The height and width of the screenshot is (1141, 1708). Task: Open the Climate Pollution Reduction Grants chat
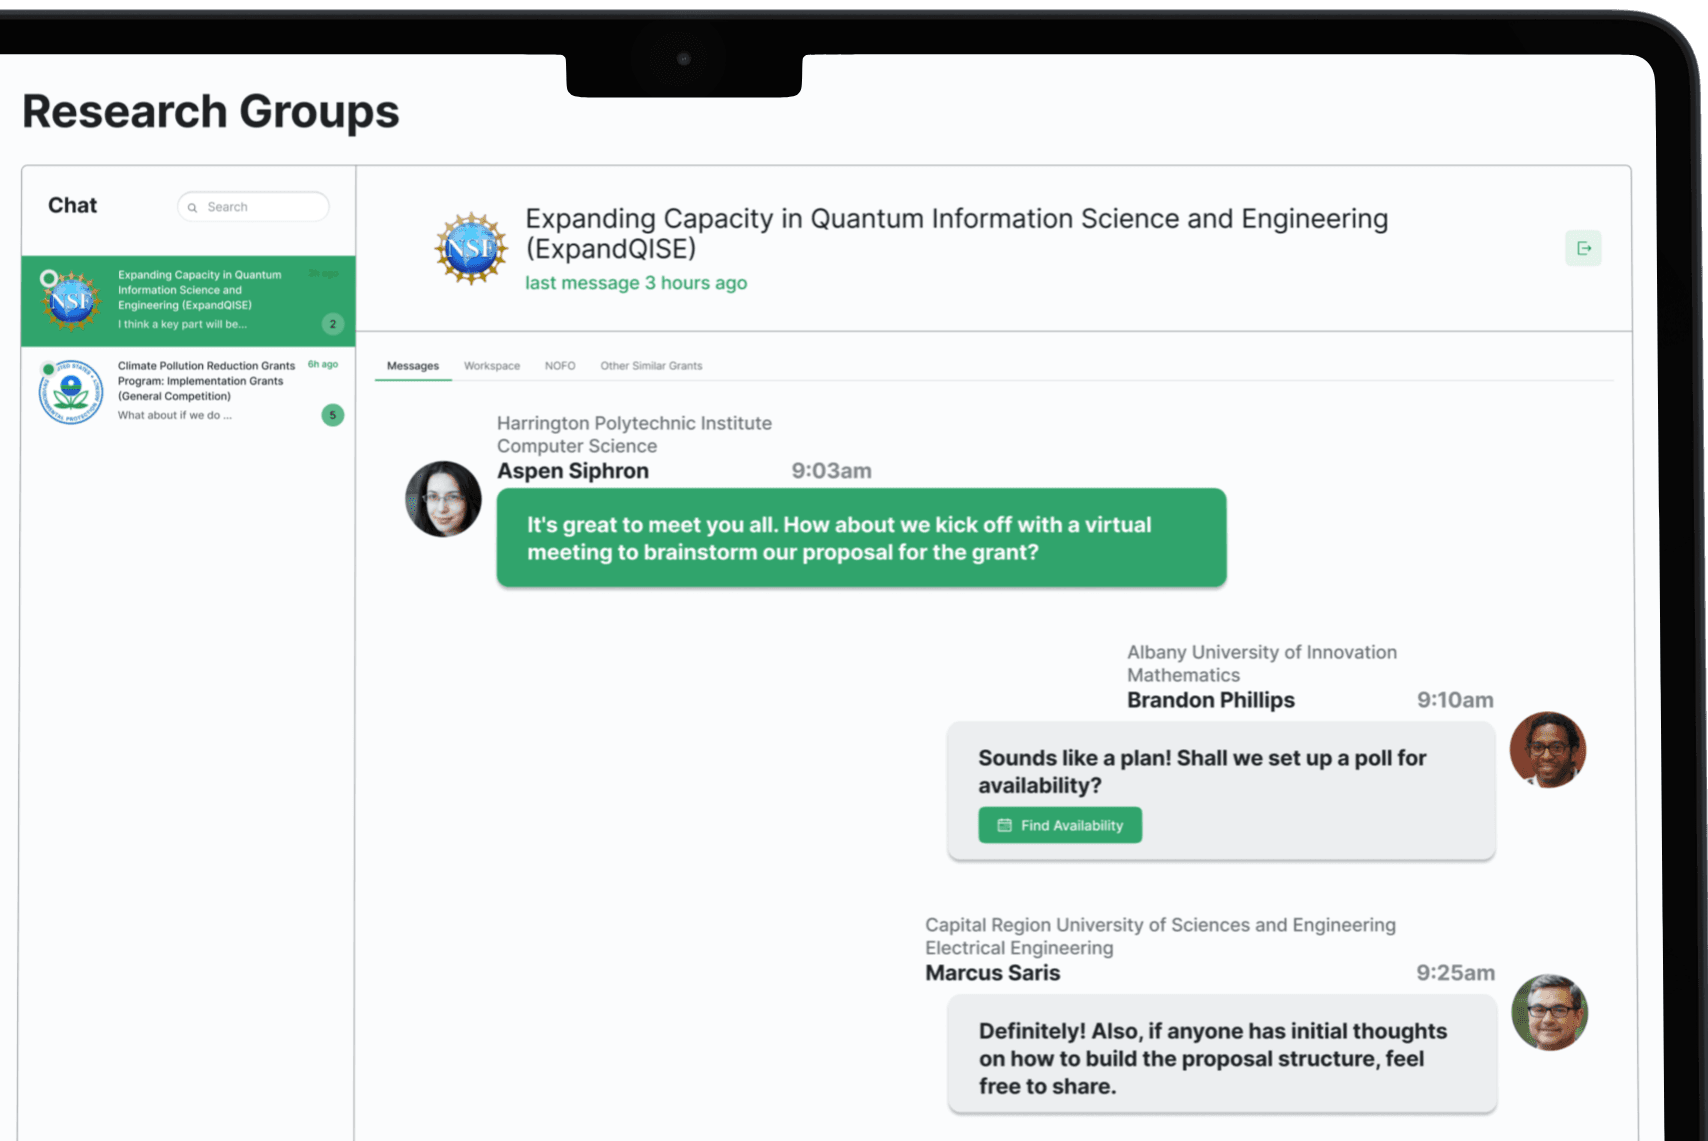(x=188, y=392)
